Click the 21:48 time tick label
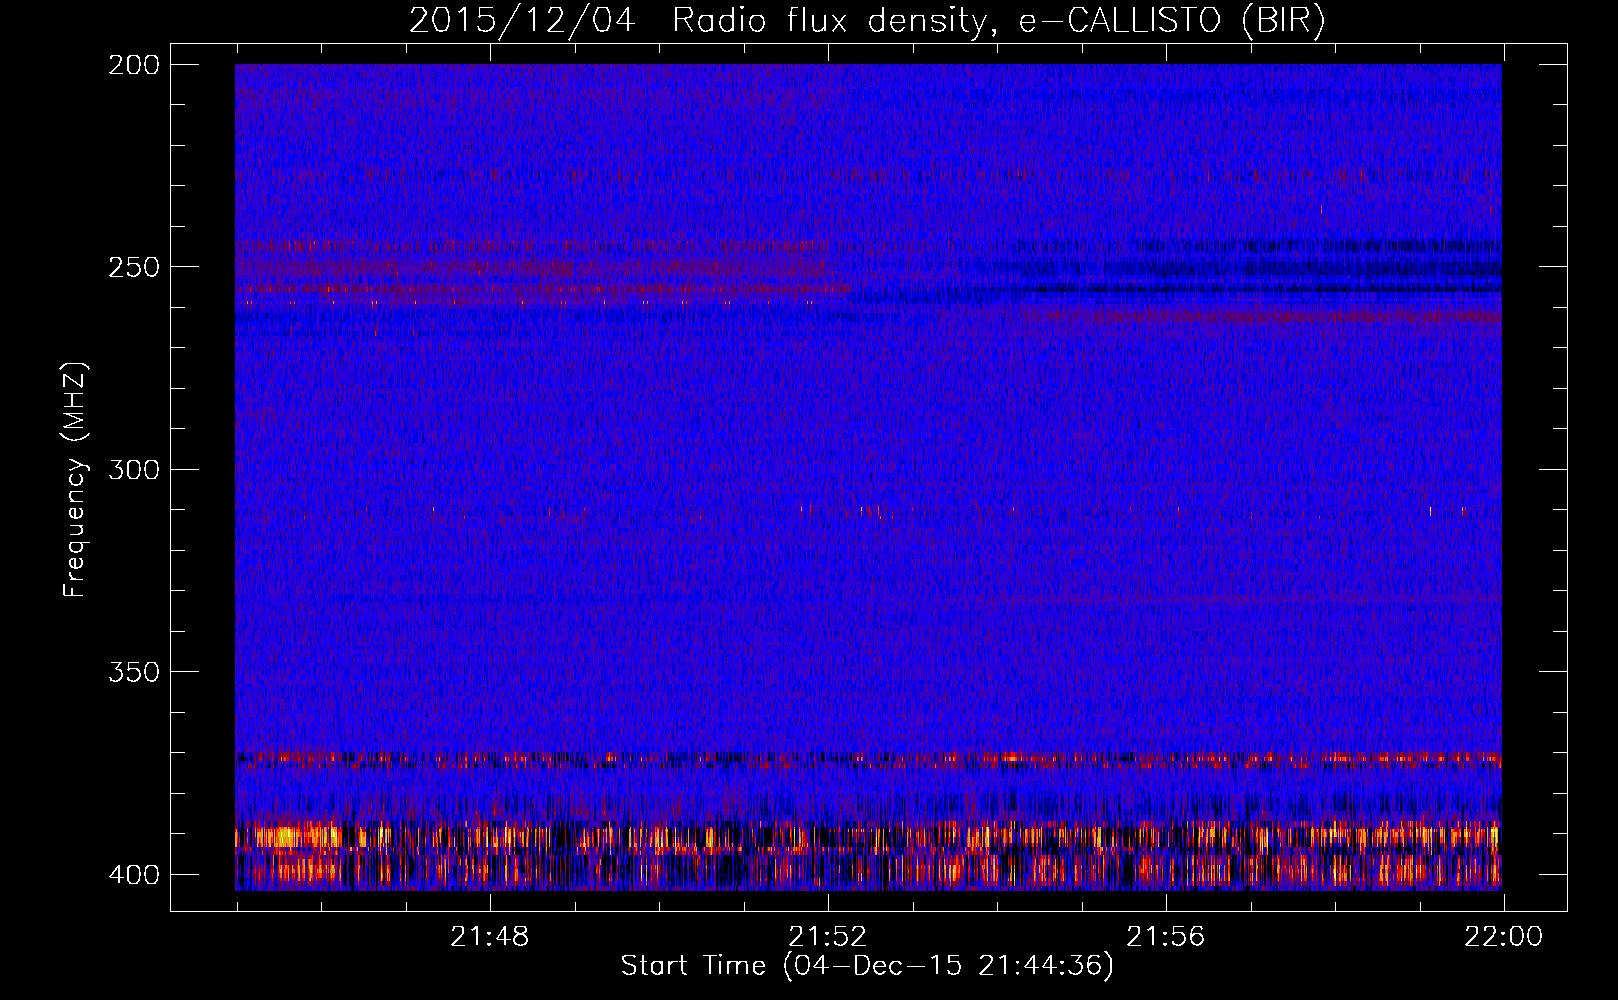 tap(490, 937)
